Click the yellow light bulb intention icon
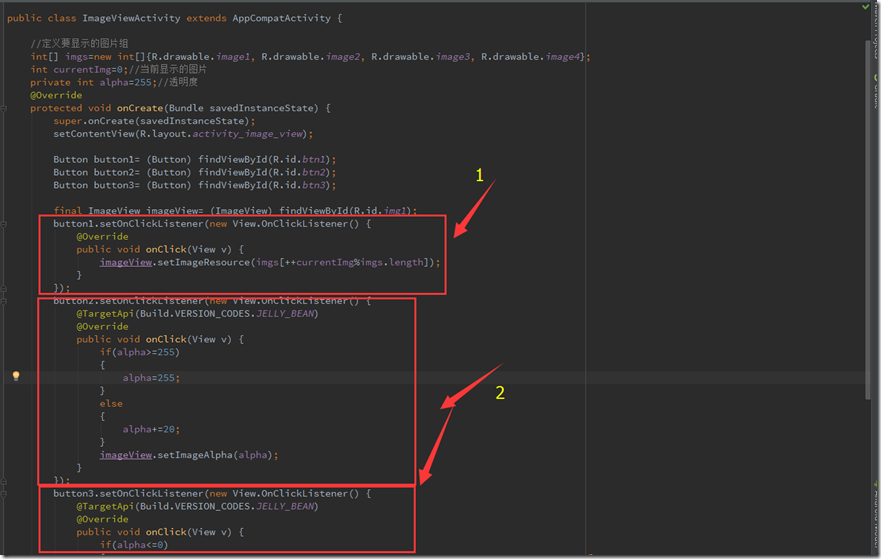This screenshot has width=881, height=559. 16,376
